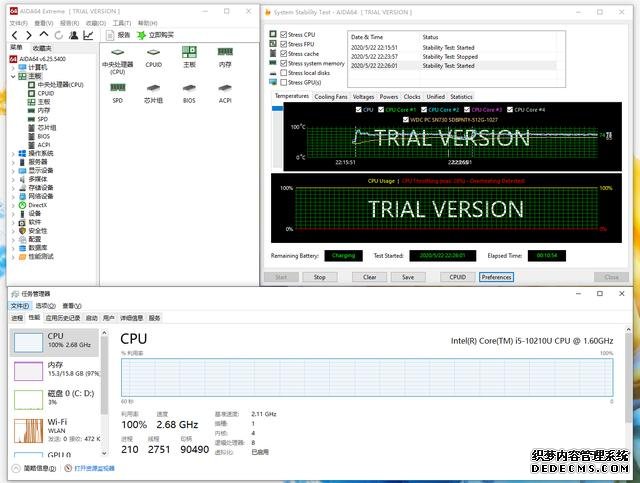Expand the 服务器 tree node
The width and height of the screenshot is (640, 483).
13,162
